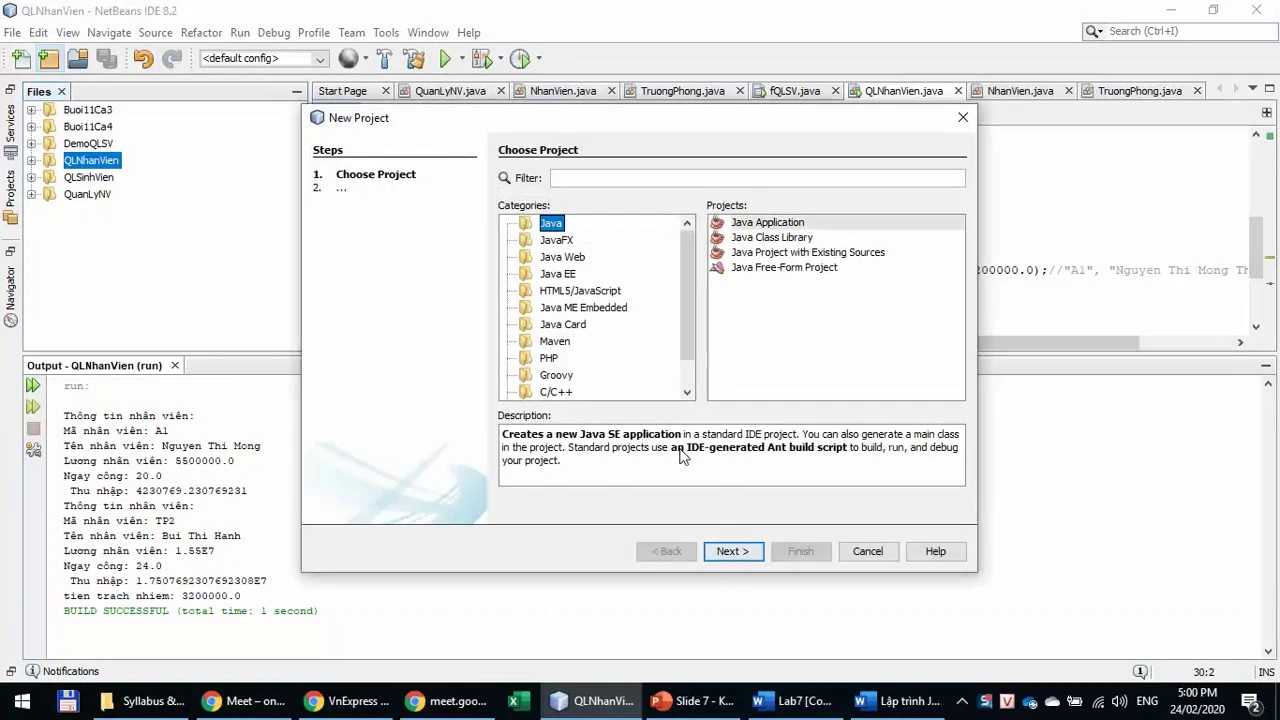This screenshot has width=1280, height=720.
Task: Click the filter magnifier icon in dialog
Action: tap(505, 178)
